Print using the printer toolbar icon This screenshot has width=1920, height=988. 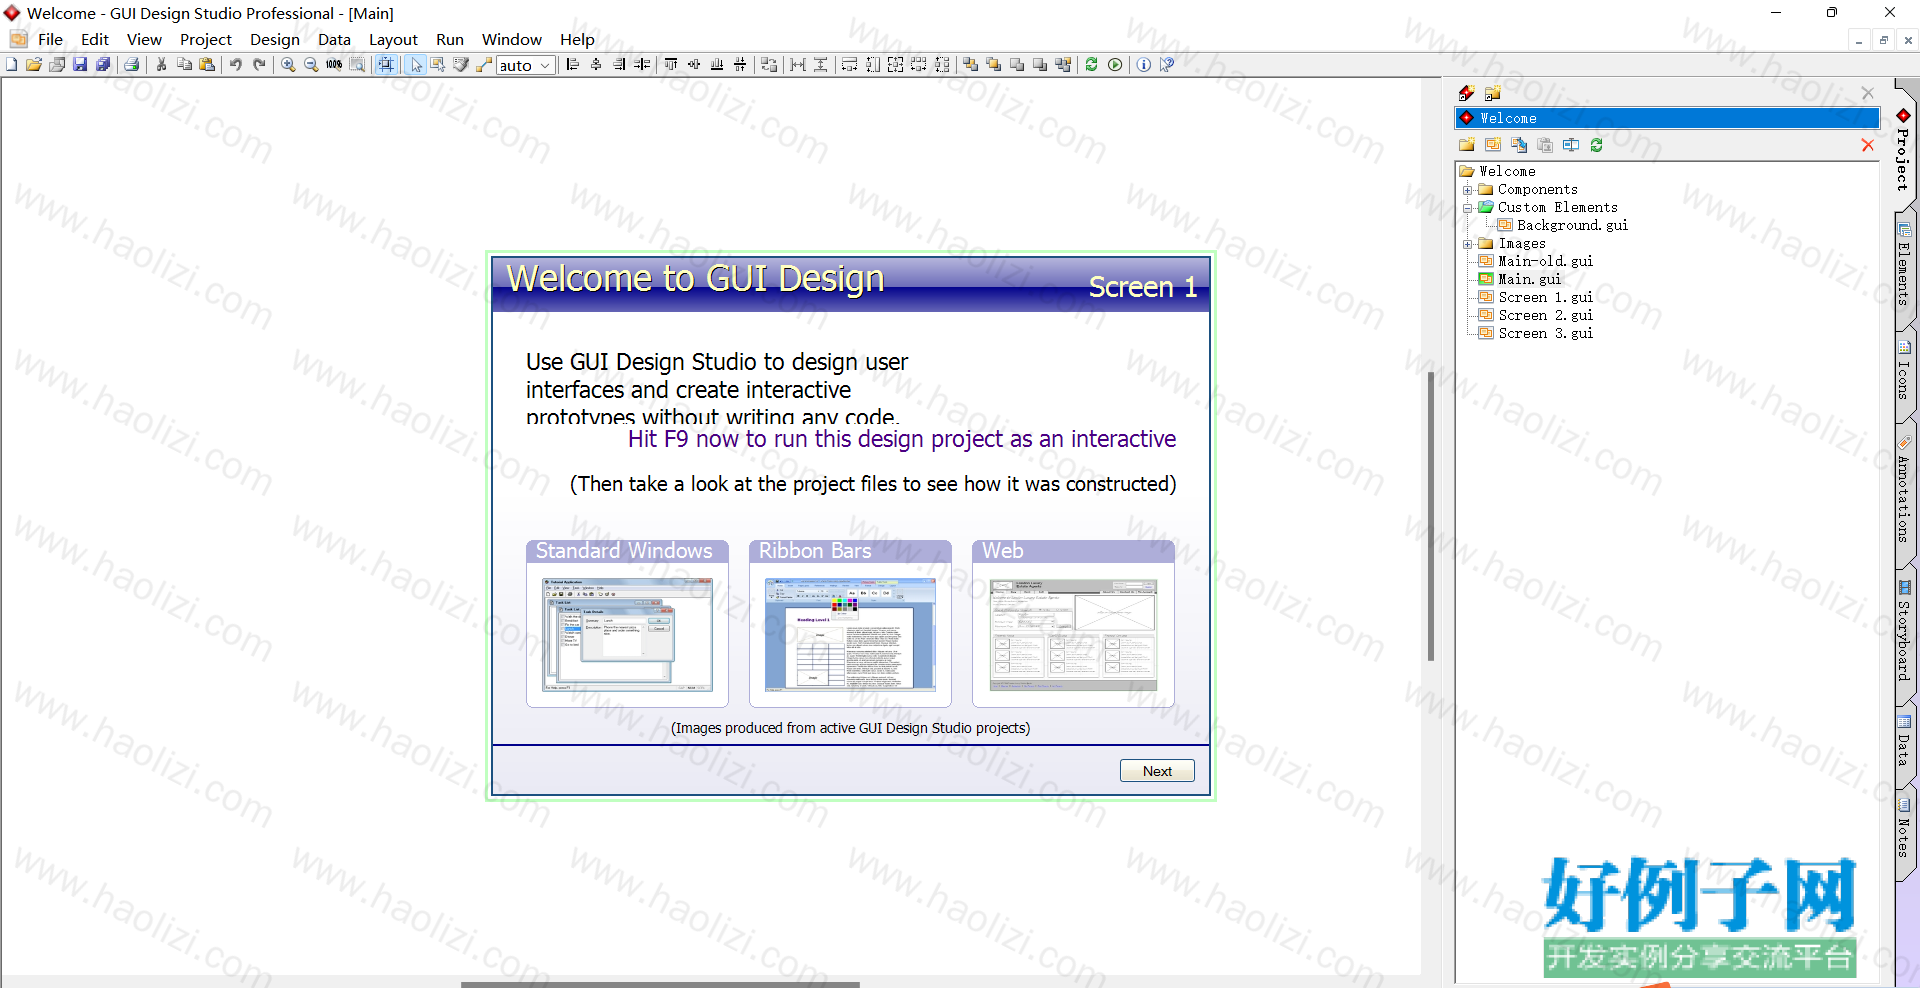[x=131, y=65]
